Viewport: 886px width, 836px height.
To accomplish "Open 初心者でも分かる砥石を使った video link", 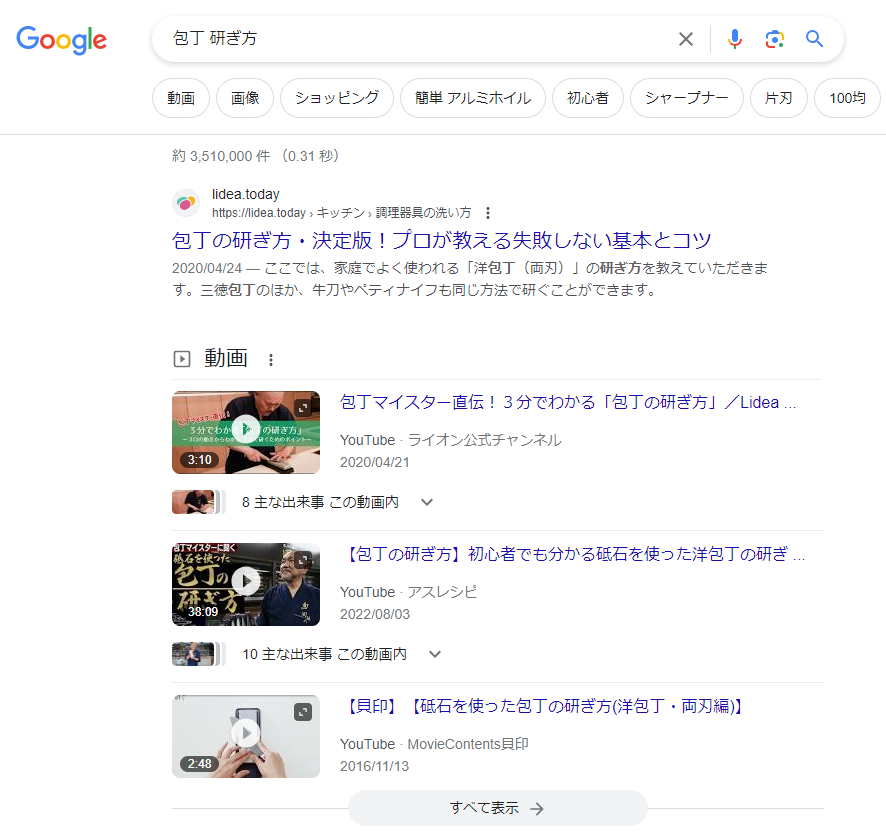I will [x=572, y=554].
